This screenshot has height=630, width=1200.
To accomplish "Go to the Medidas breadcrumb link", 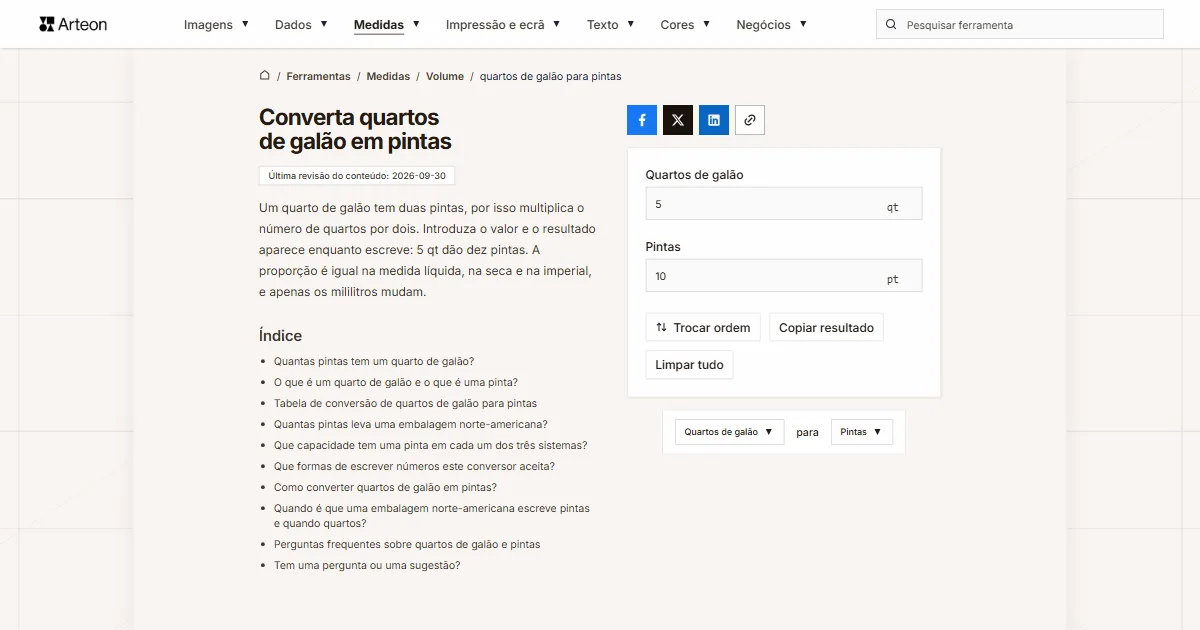I will coord(388,76).
